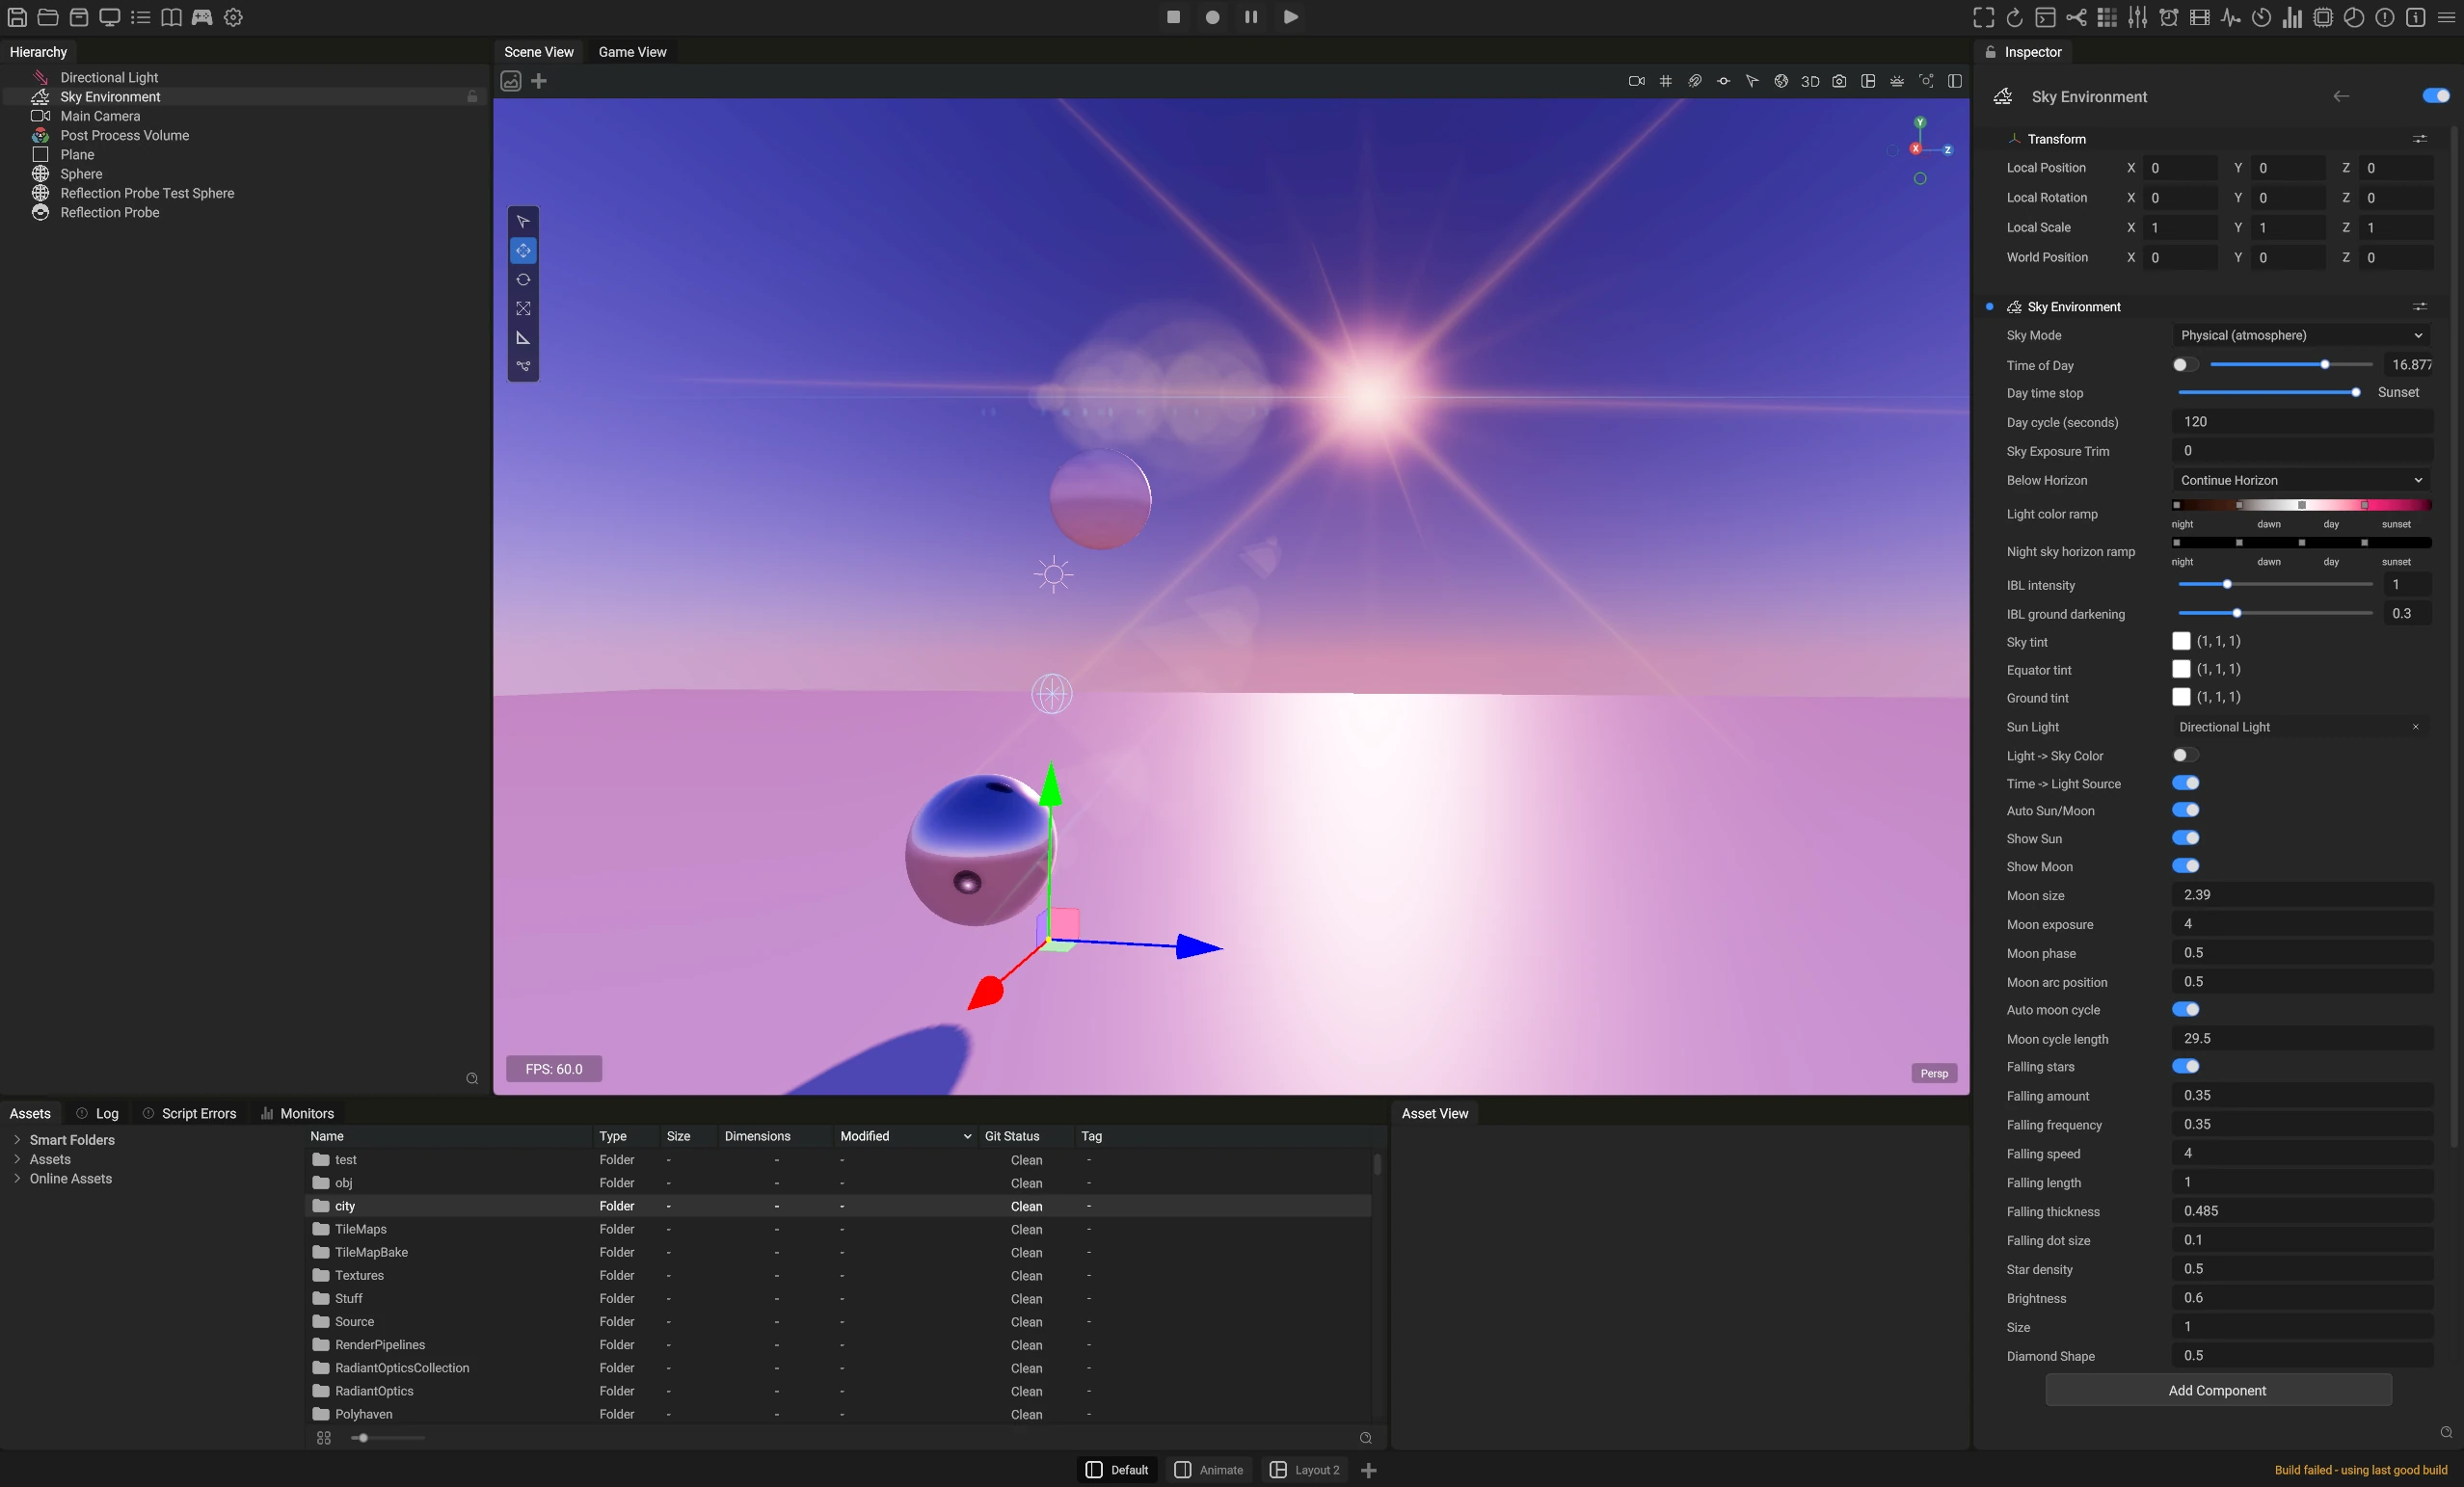Click the video camera icon in scene toolbar
Image resolution: width=2464 pixels, height=1487 pixels.
click(1637, 81)
